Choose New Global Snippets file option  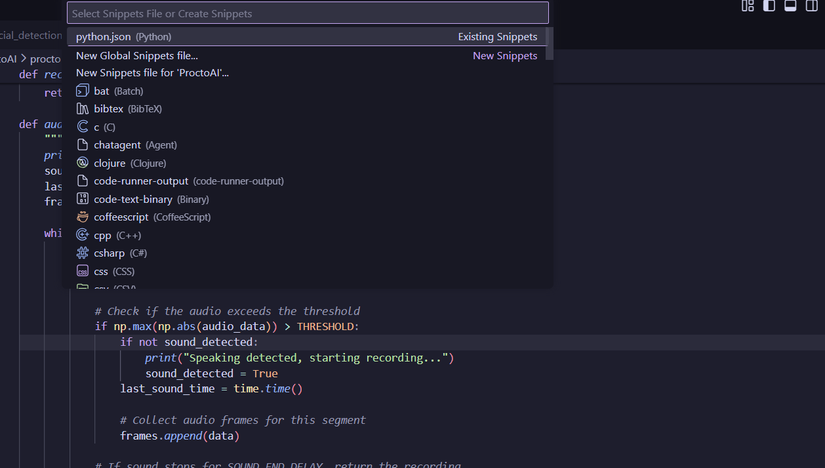pos(308,55)
